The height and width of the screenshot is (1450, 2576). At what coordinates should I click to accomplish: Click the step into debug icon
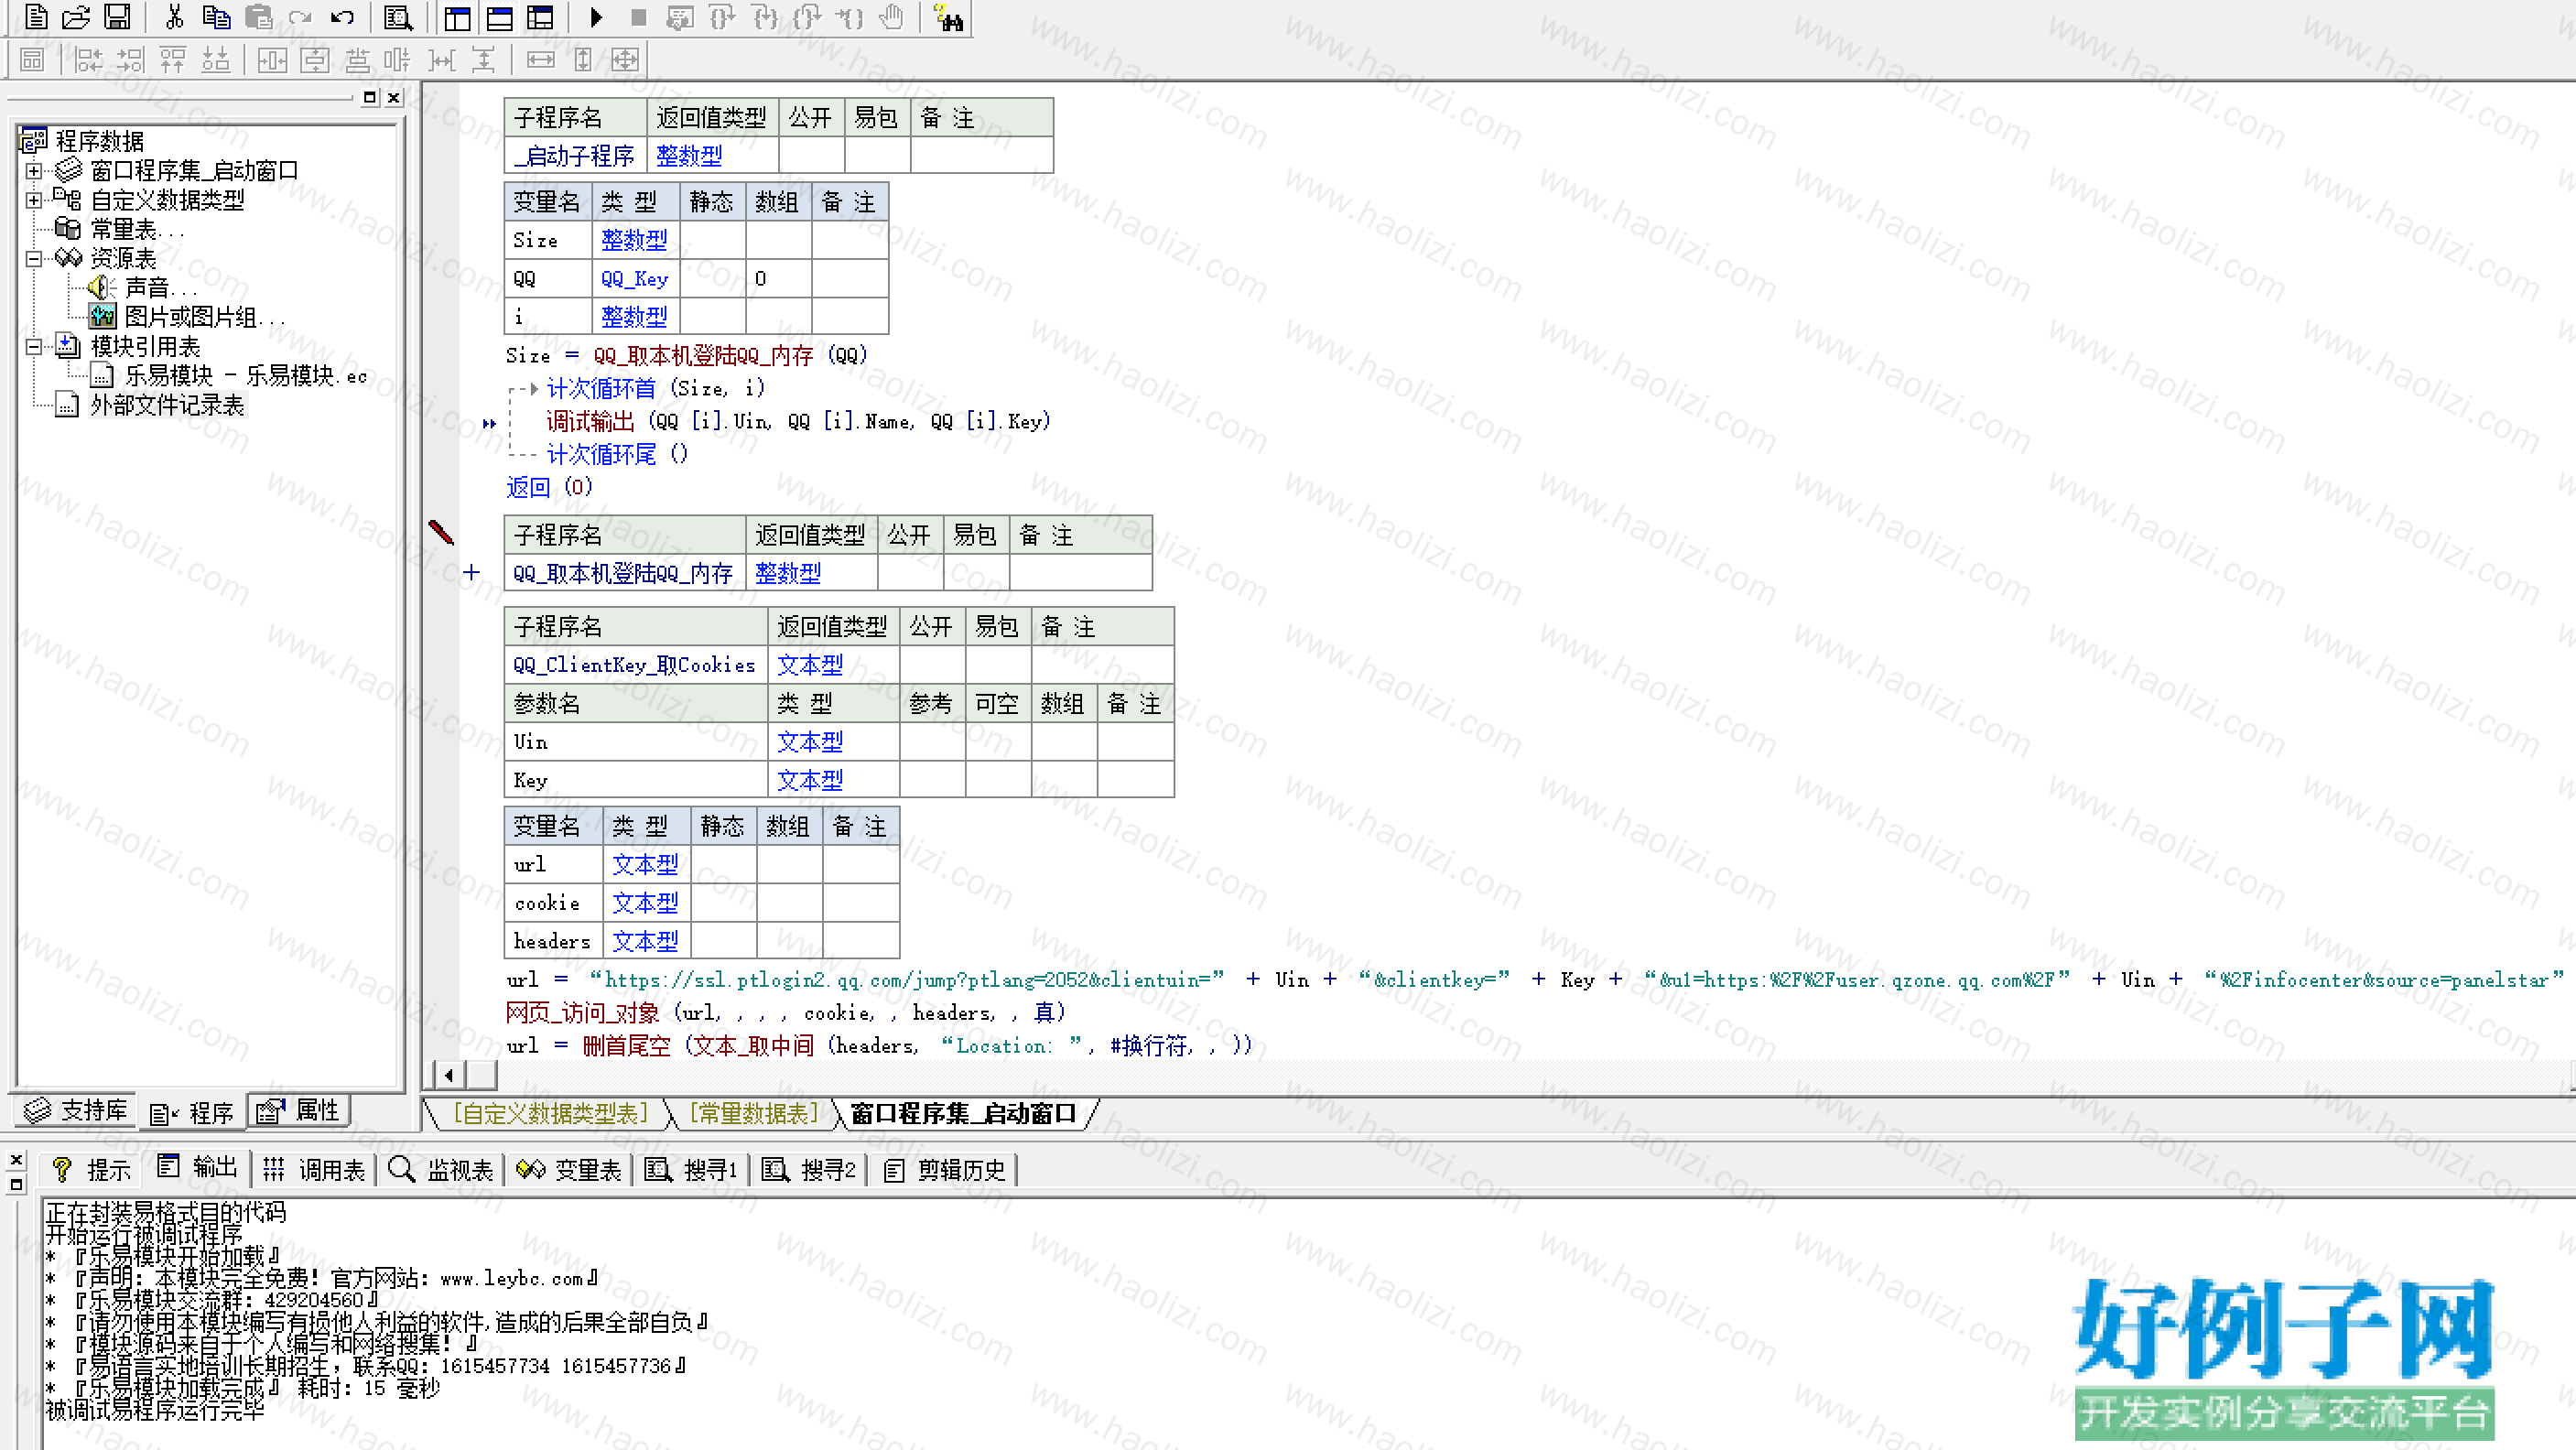coord(765,17)
